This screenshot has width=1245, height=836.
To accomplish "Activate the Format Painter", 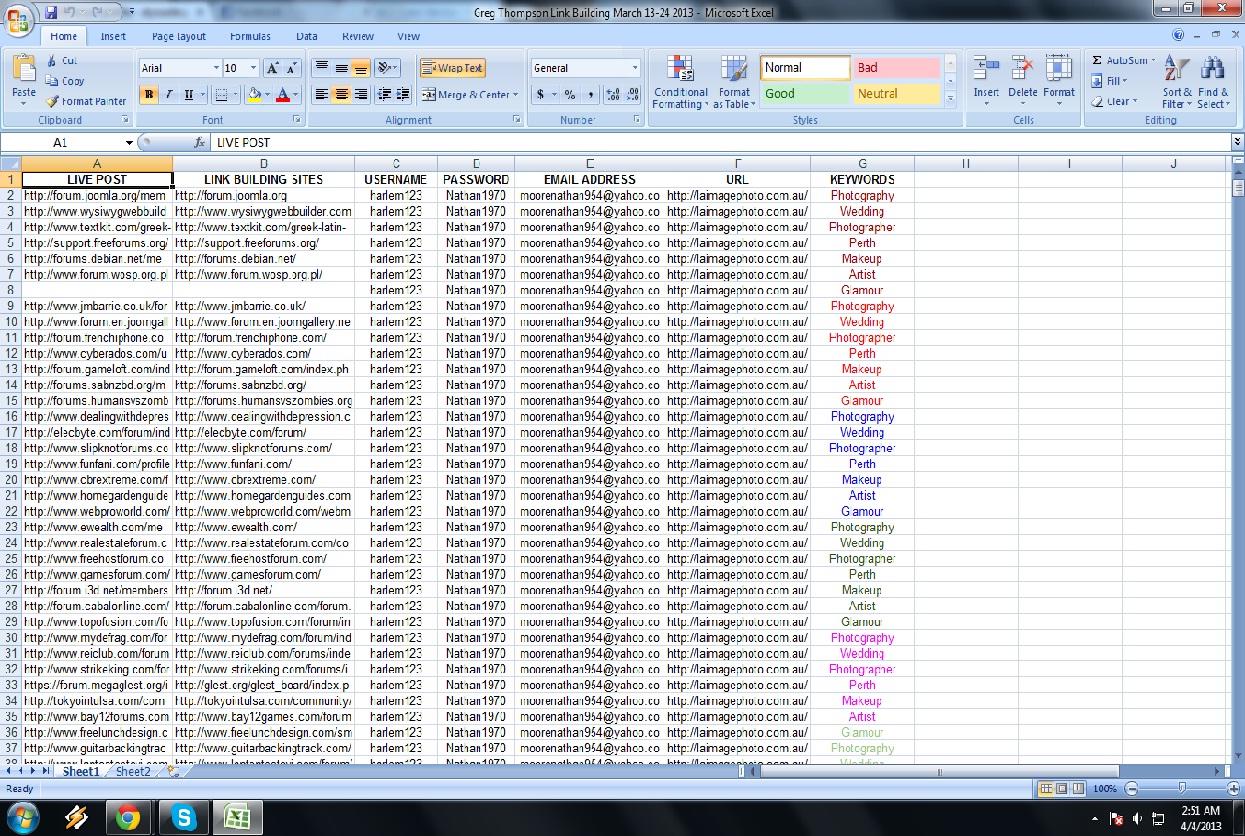I will click(x=85, y=101).
